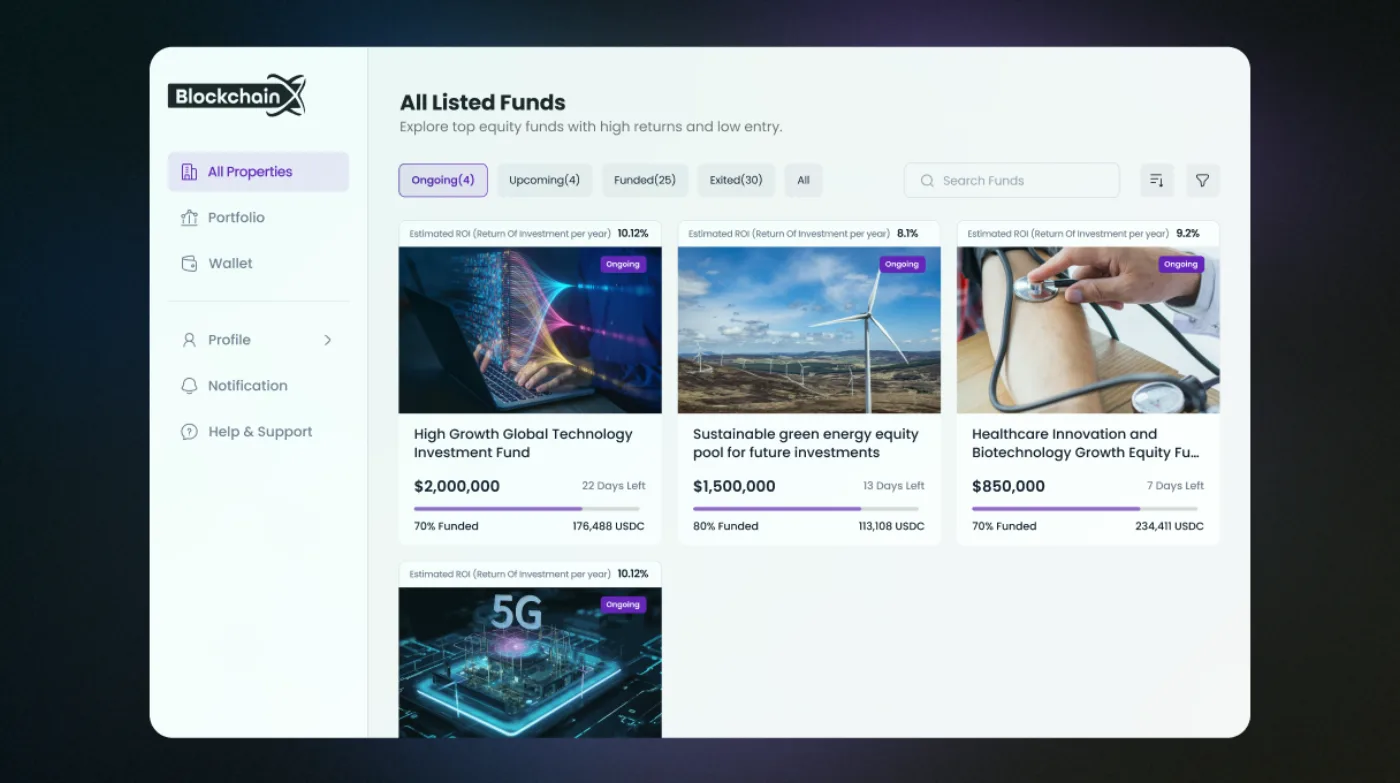This screenshot has height=783, width=1400.
Task: Click the BlockchainX logo
Action: (237, 96)
